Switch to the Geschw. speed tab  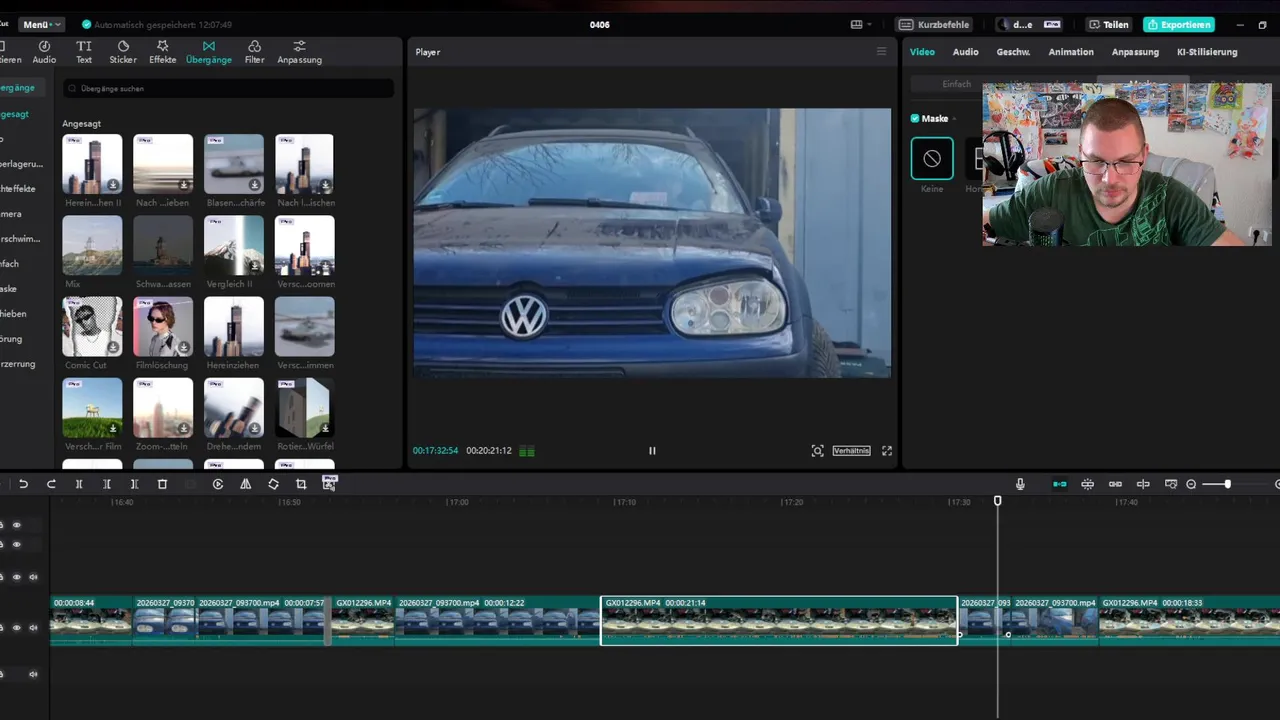1013,52
